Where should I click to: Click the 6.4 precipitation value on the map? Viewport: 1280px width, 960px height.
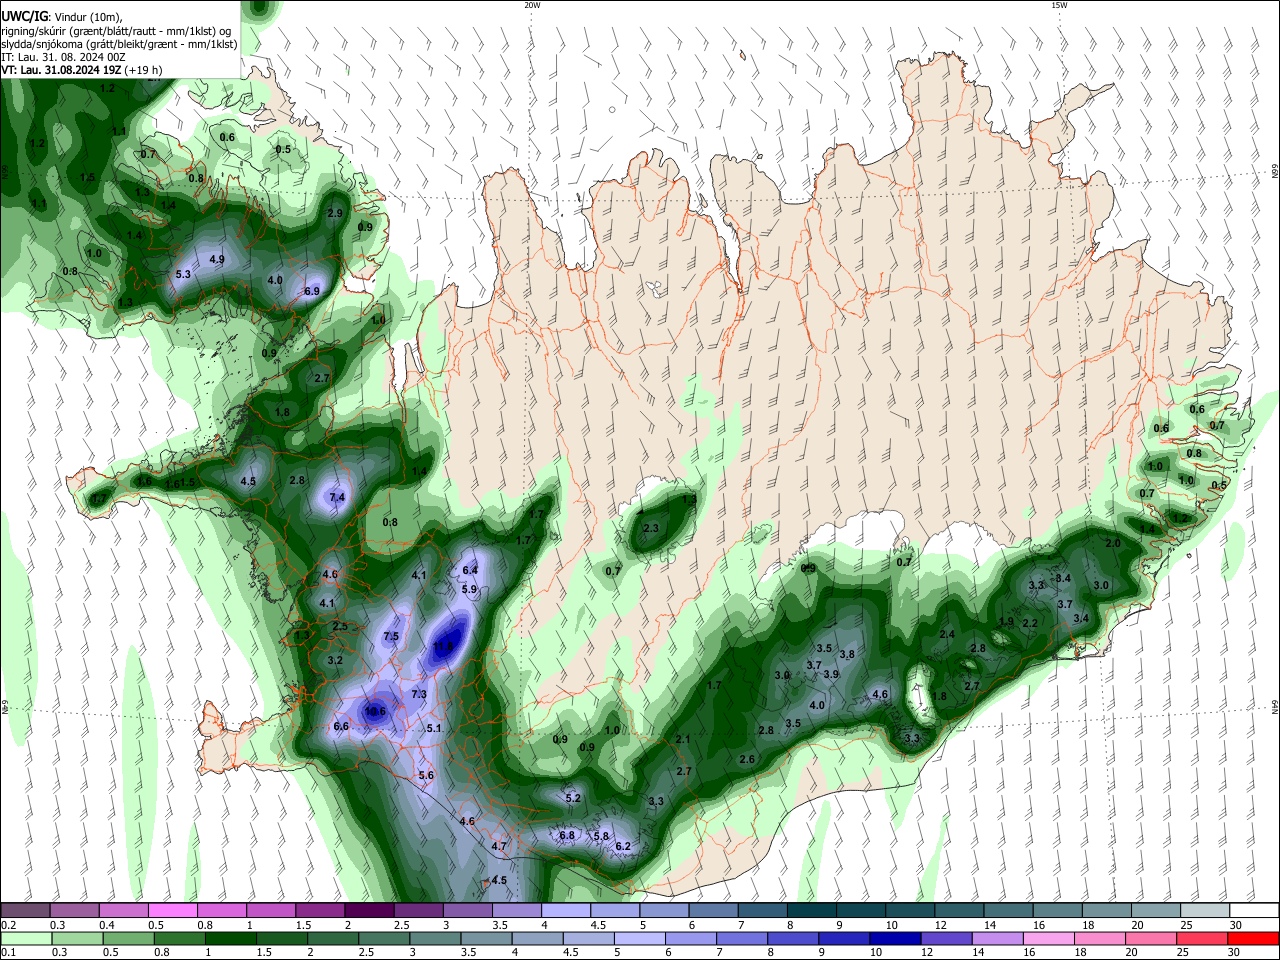(x=470, y=570)
